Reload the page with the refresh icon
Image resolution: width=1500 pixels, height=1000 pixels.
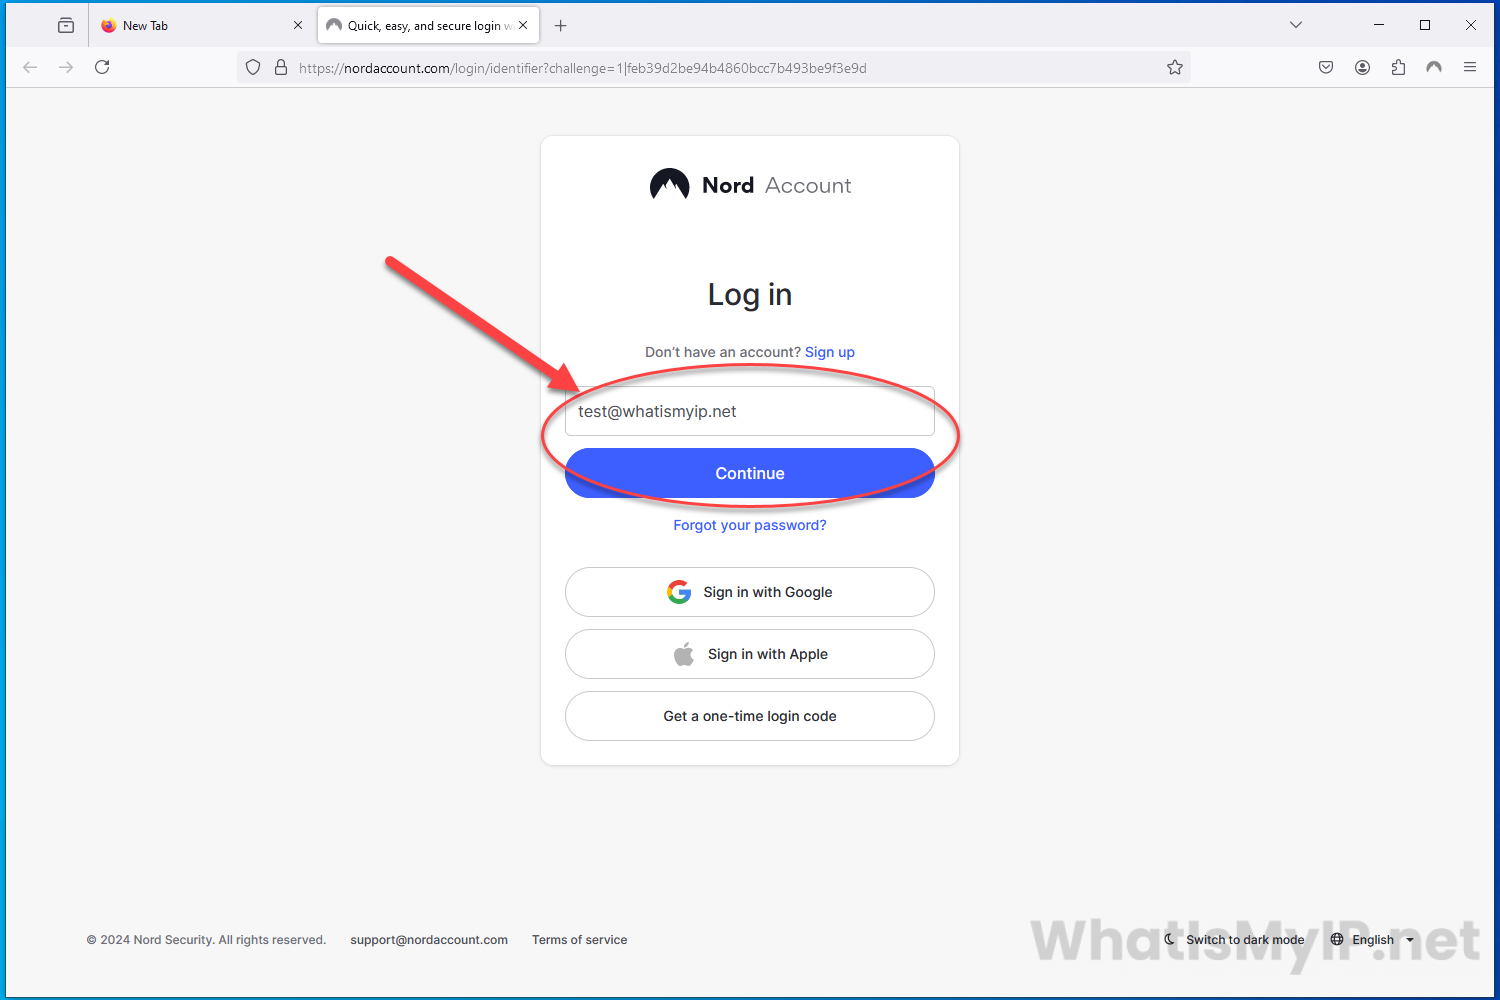[102, 67]
